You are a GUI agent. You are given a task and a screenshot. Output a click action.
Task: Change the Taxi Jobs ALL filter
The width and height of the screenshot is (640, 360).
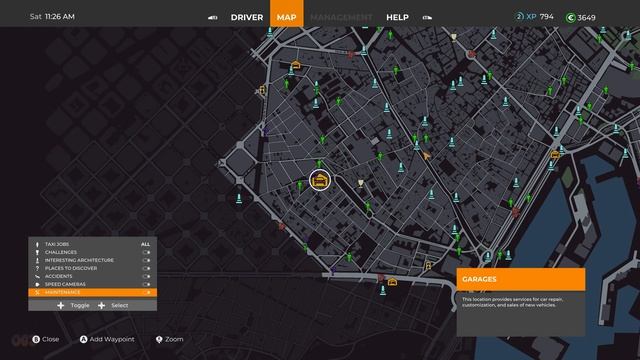pyautogui.click(x=145, y=244)
